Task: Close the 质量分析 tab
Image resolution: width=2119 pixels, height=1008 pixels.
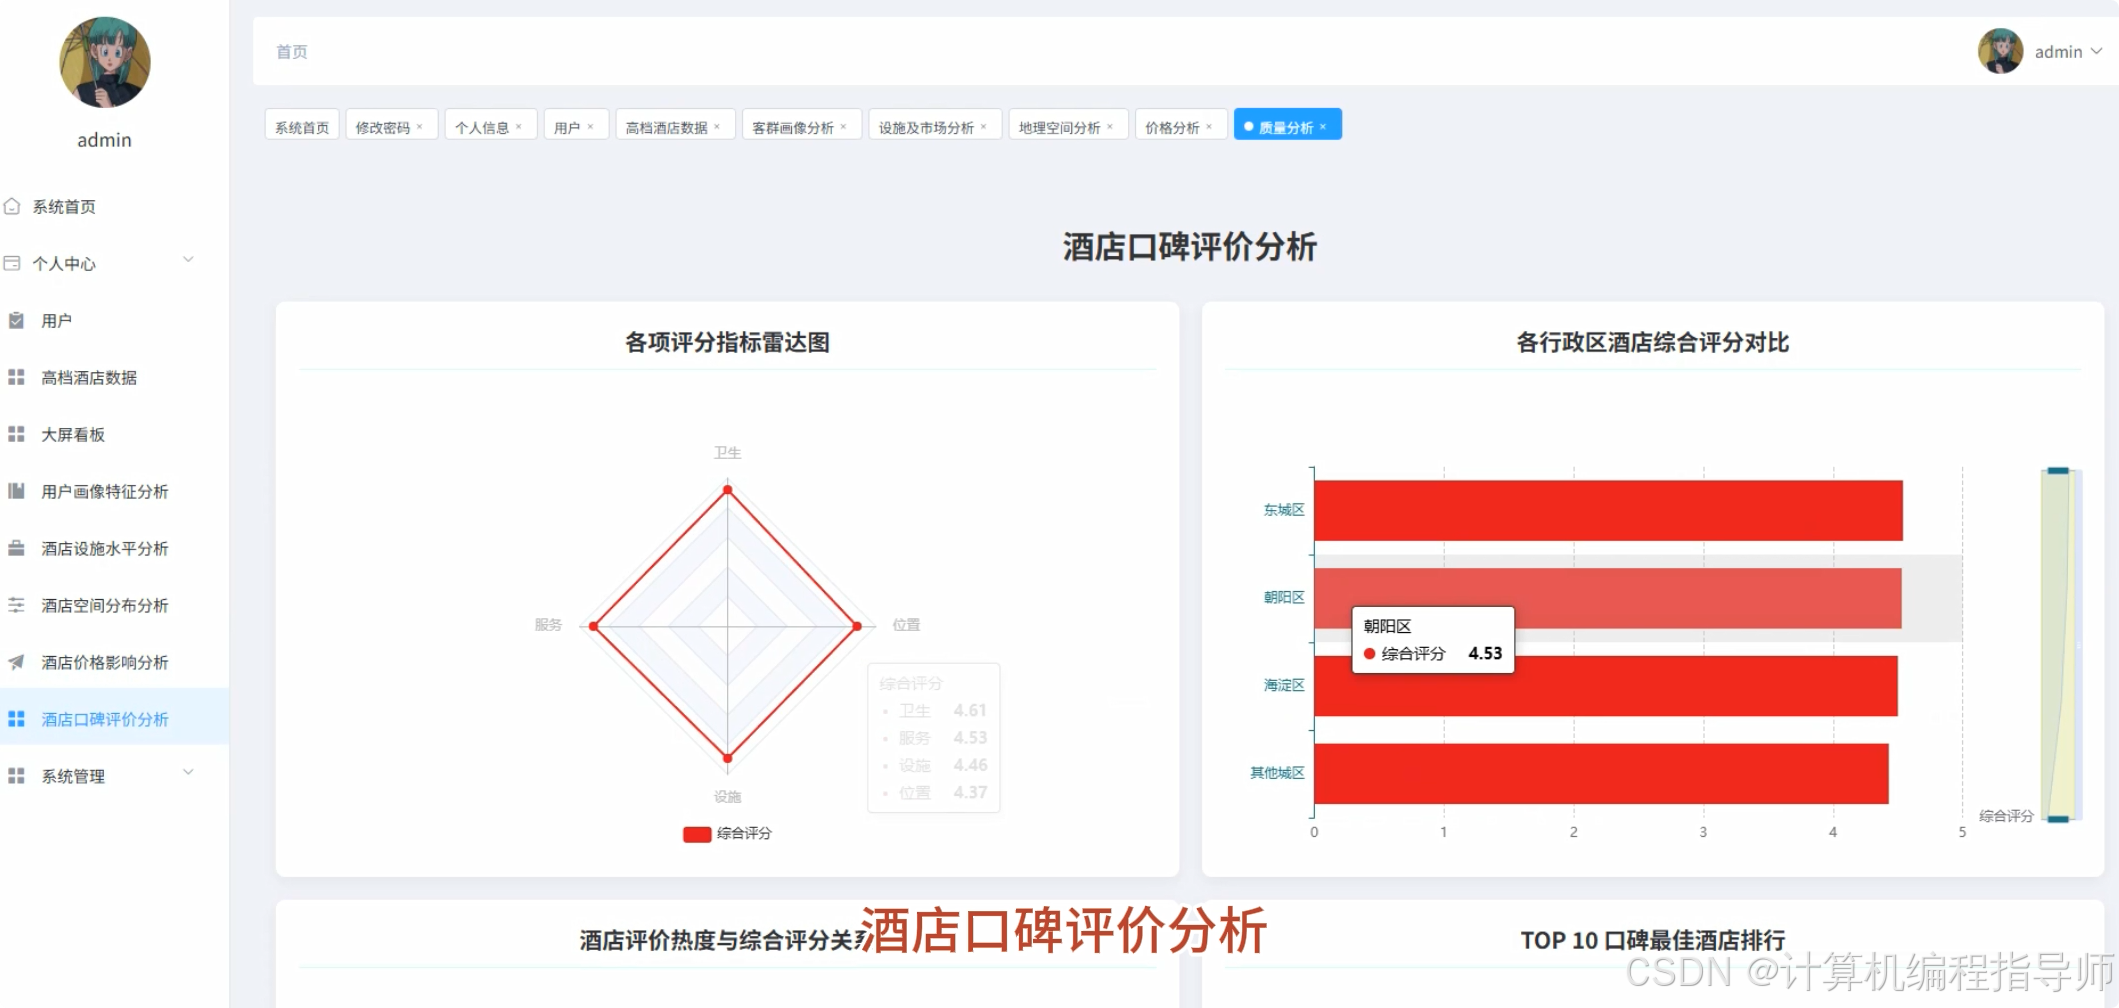Action: 1324,124
